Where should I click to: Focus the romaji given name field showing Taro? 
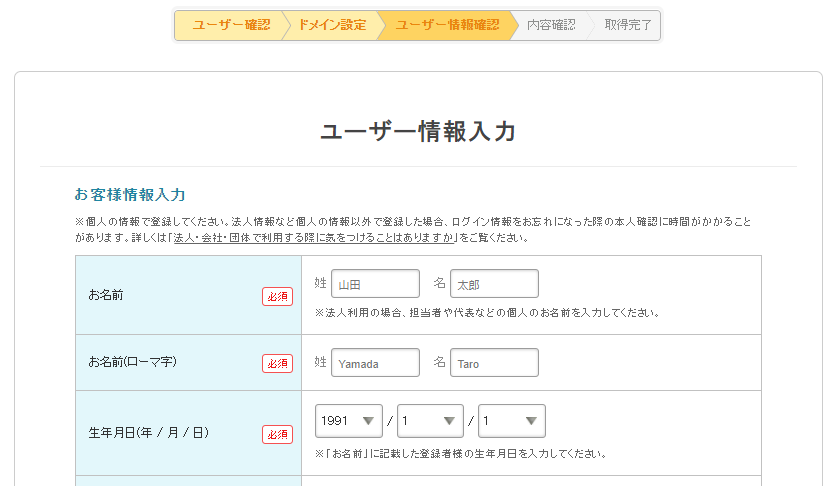[494, 363]
